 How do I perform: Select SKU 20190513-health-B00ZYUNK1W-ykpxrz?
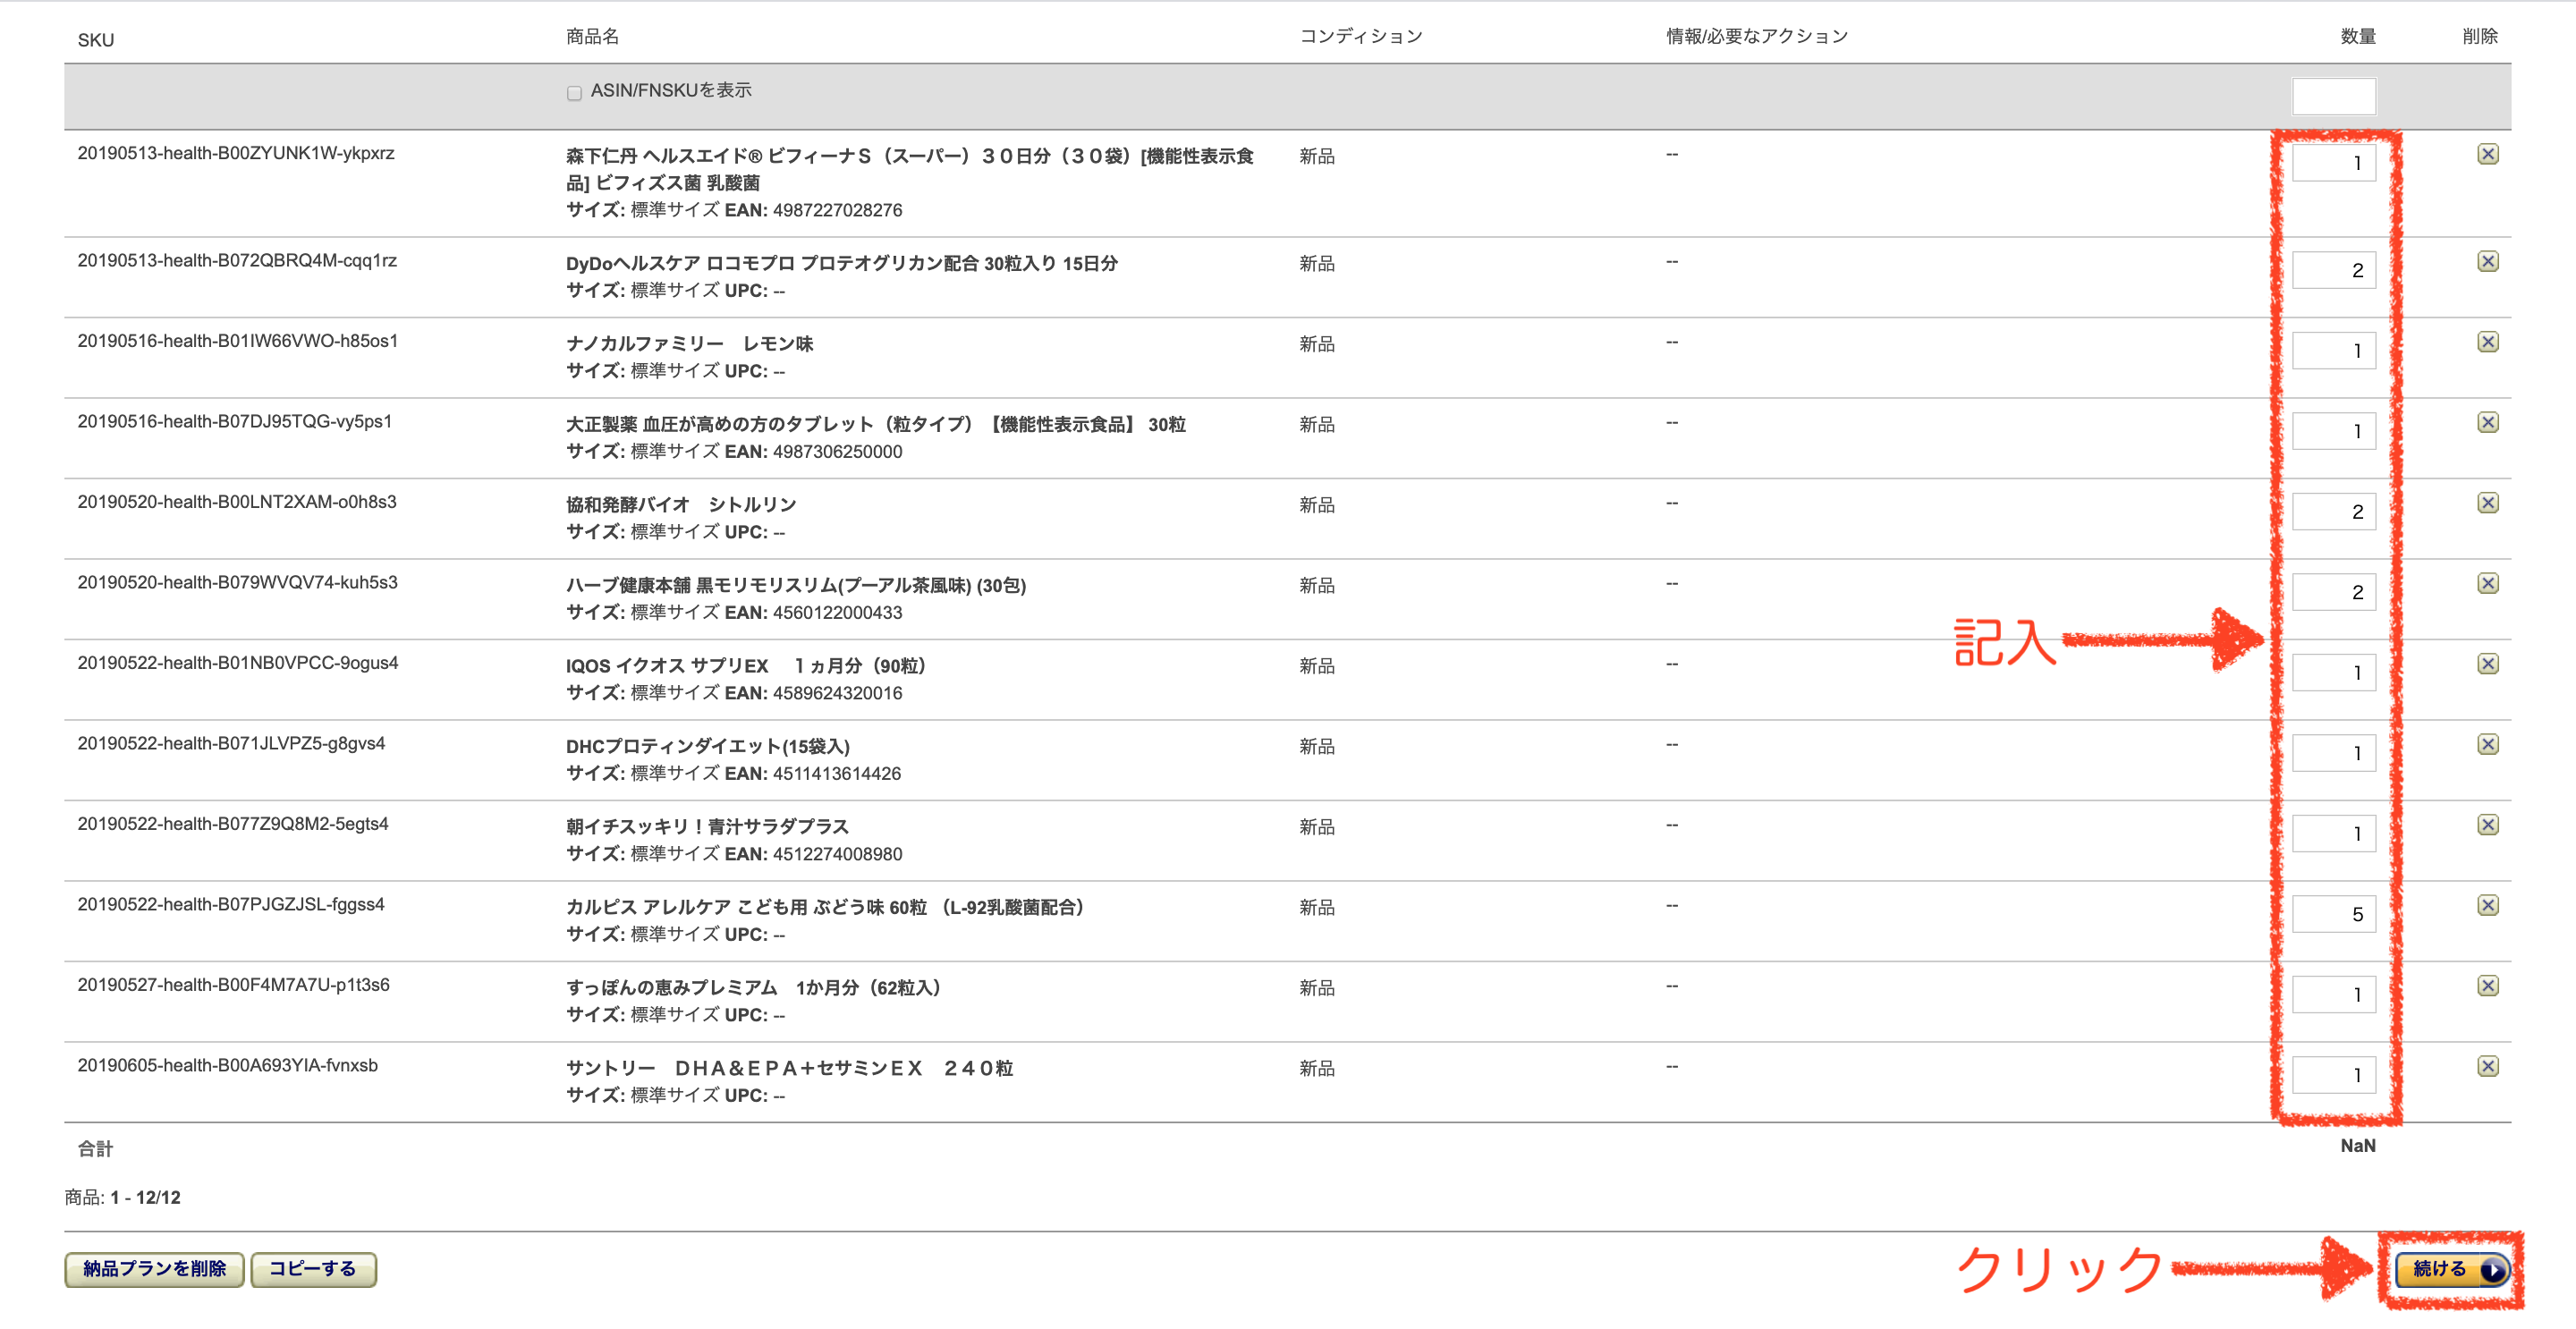click(236, 153)
